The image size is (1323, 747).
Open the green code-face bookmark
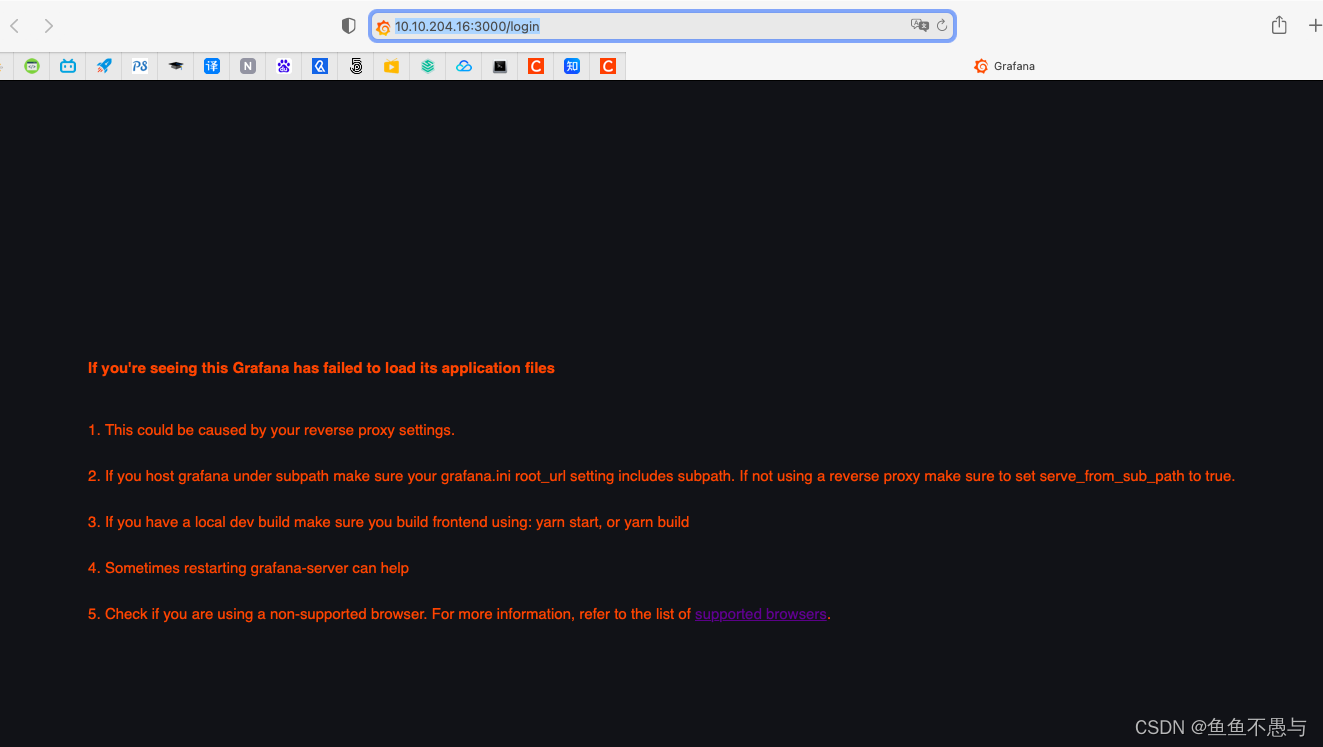tap(32, 66)
